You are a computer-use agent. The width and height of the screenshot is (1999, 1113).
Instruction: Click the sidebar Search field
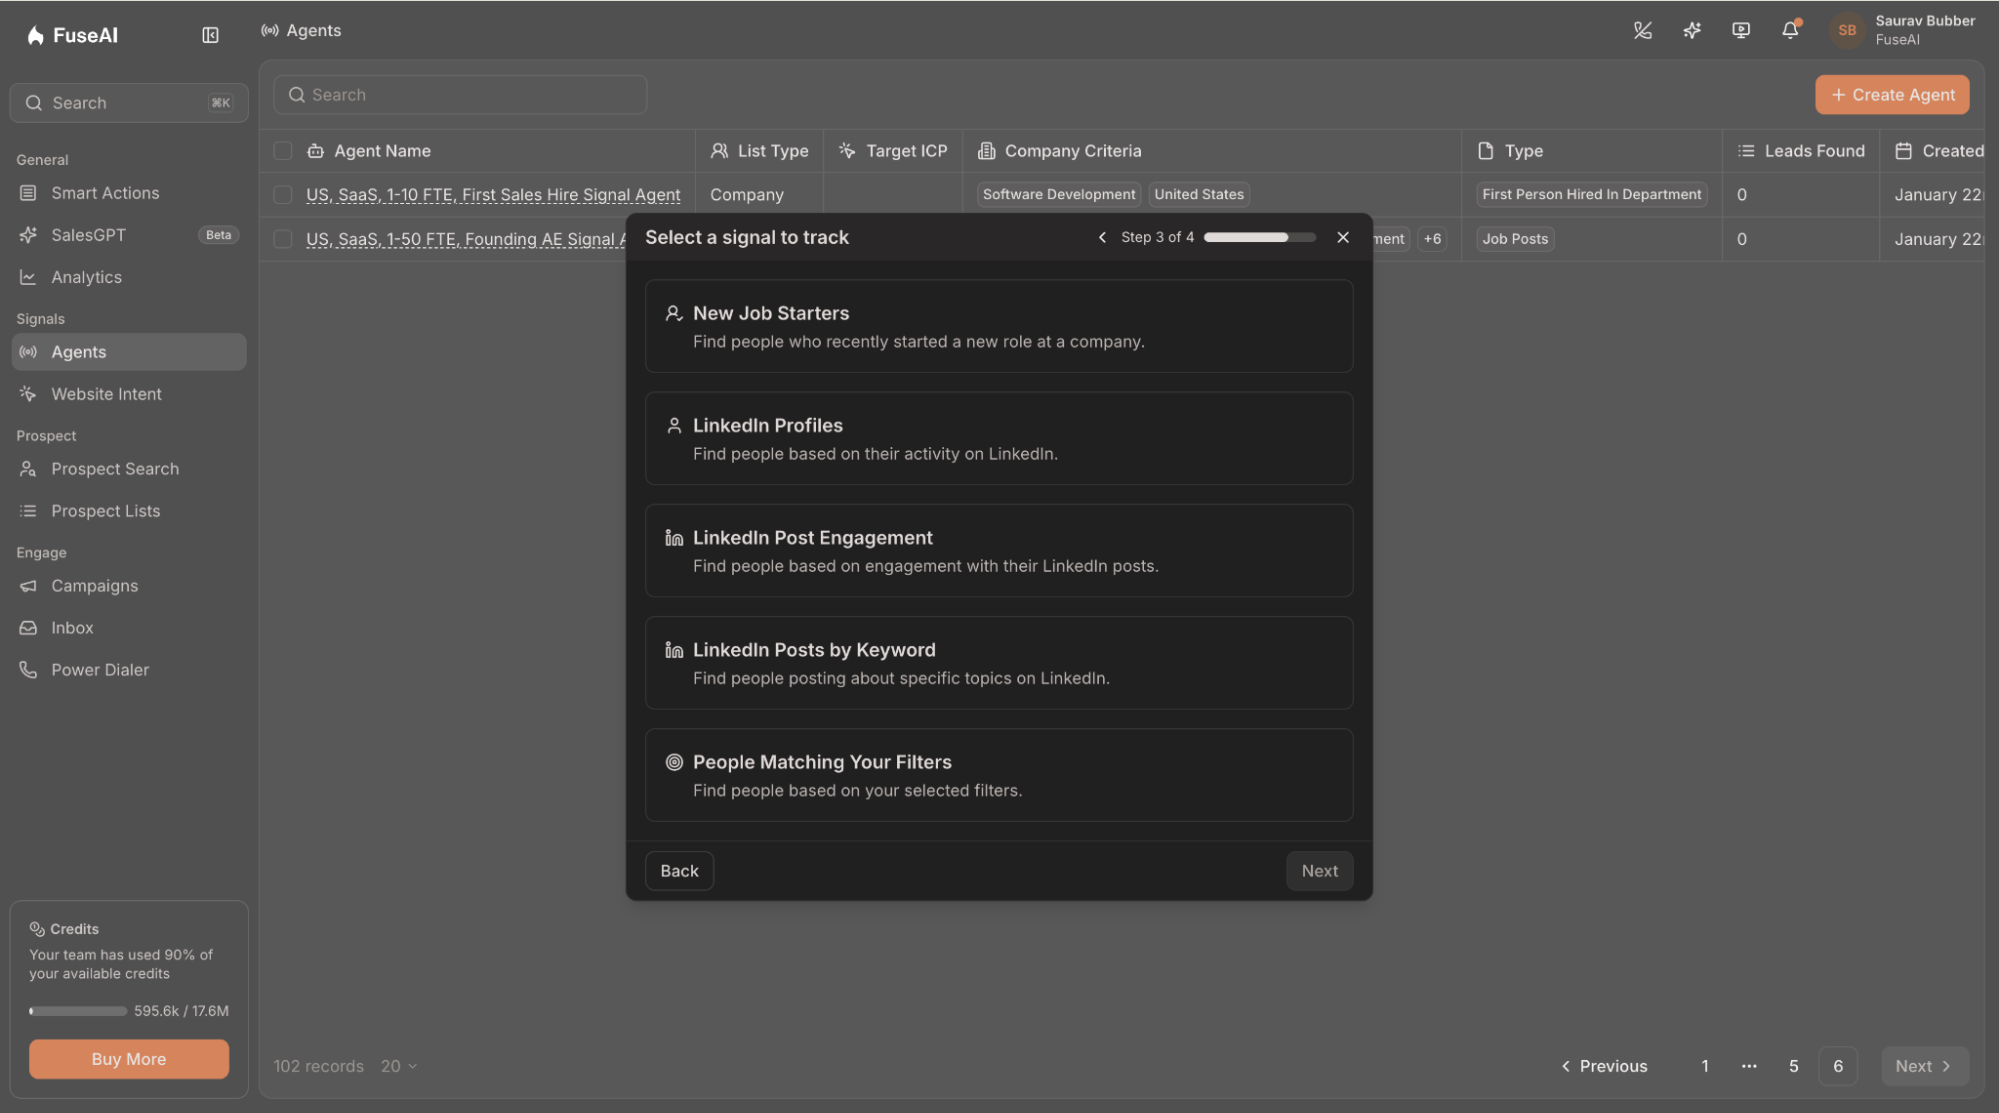pos(129,103)
